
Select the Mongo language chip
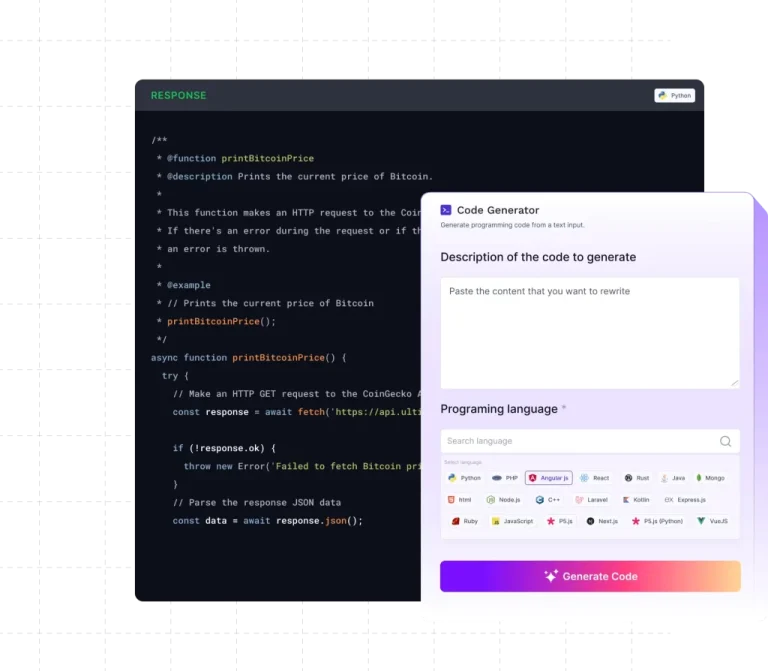[711, 478]
